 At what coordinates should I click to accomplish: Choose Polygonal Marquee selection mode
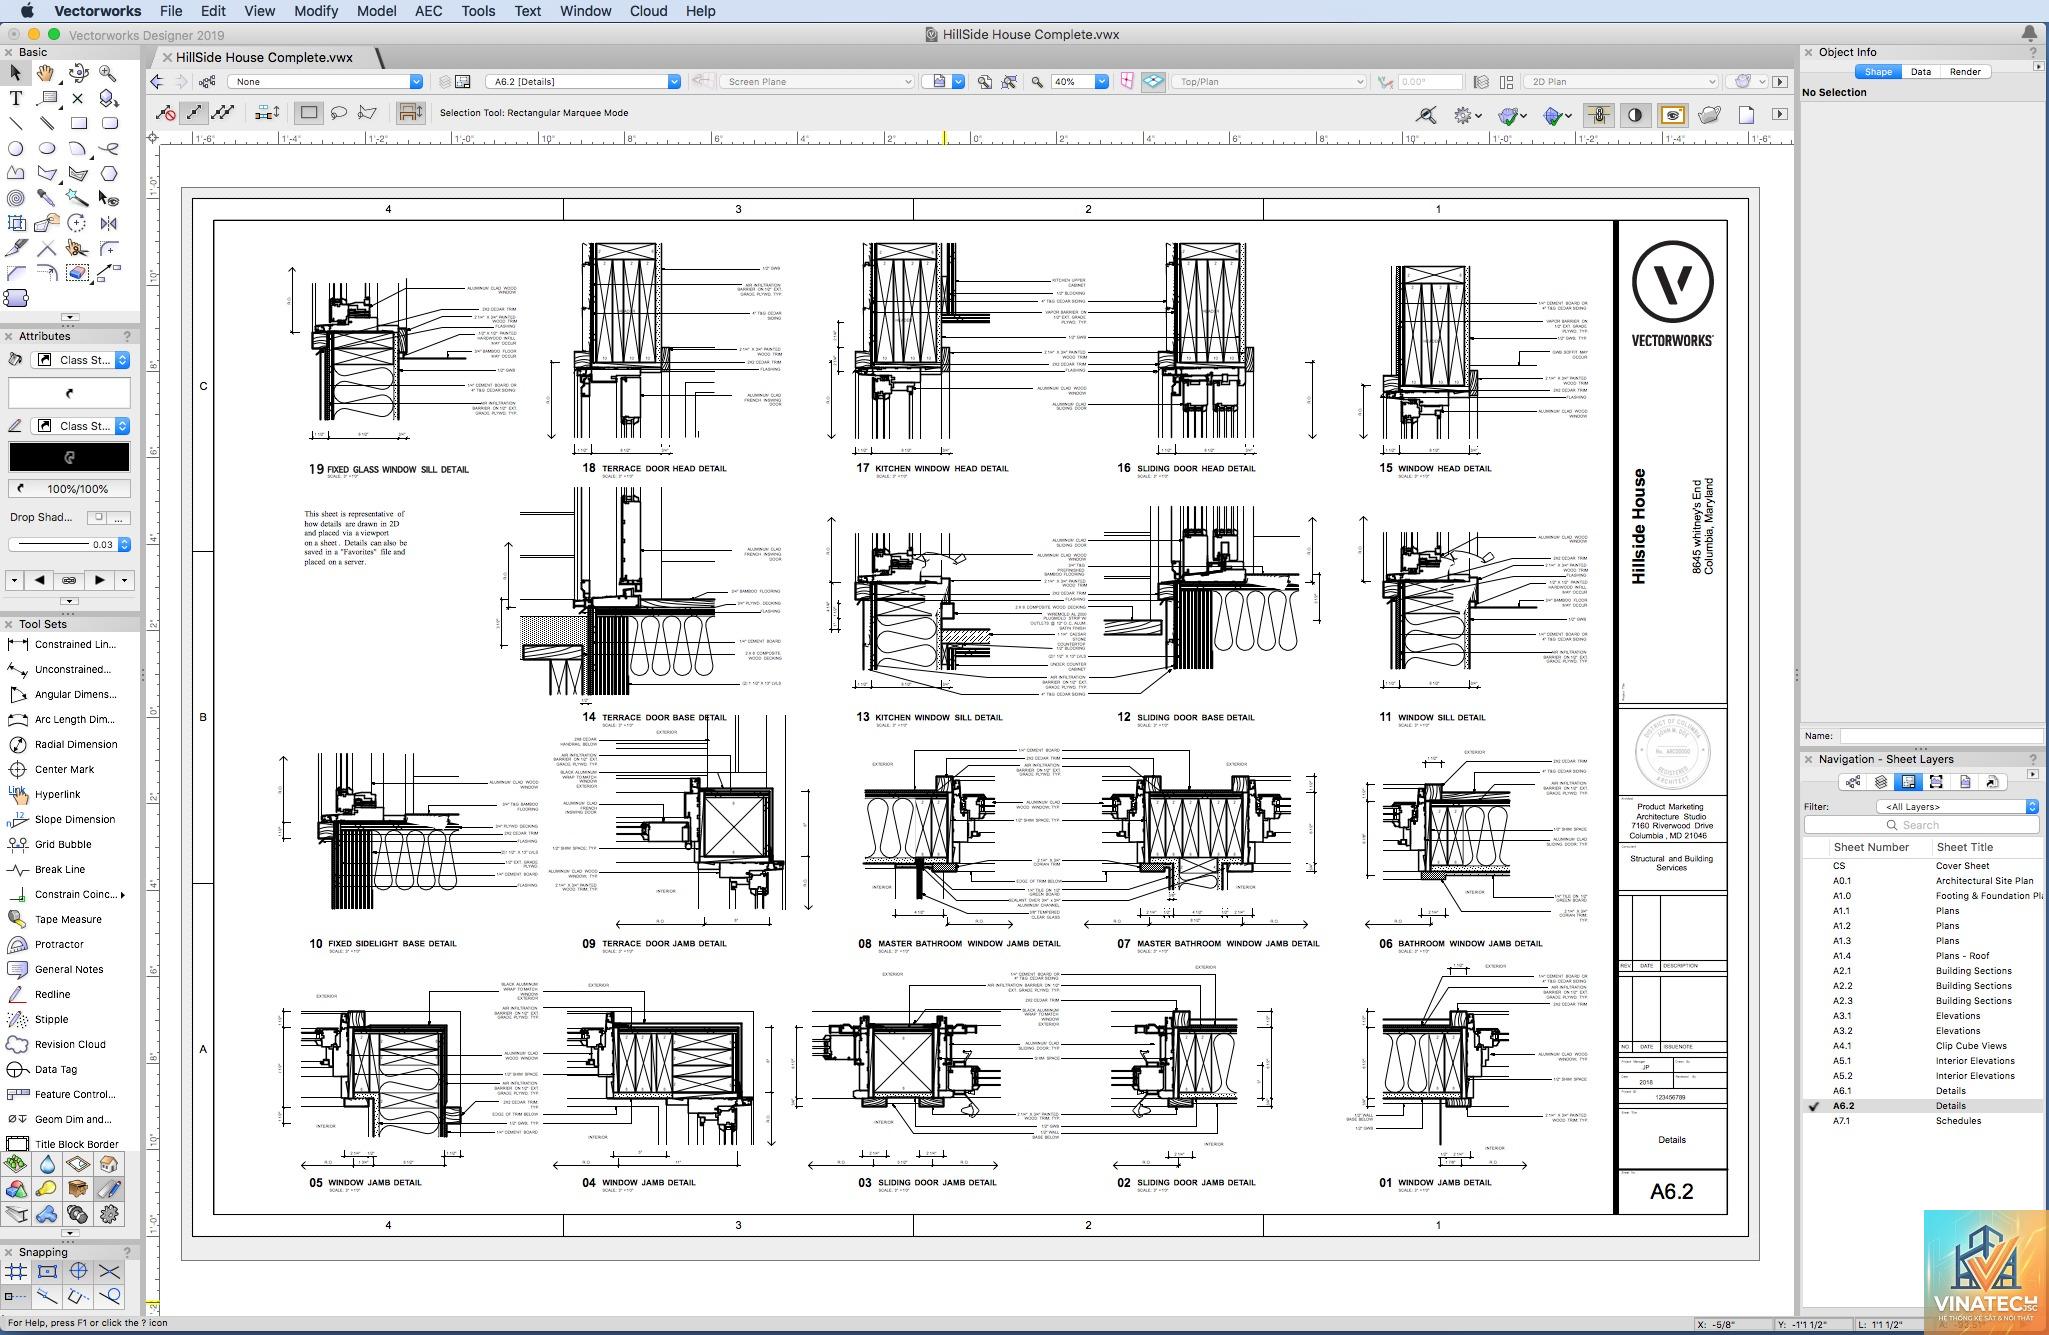click(368, 113)
